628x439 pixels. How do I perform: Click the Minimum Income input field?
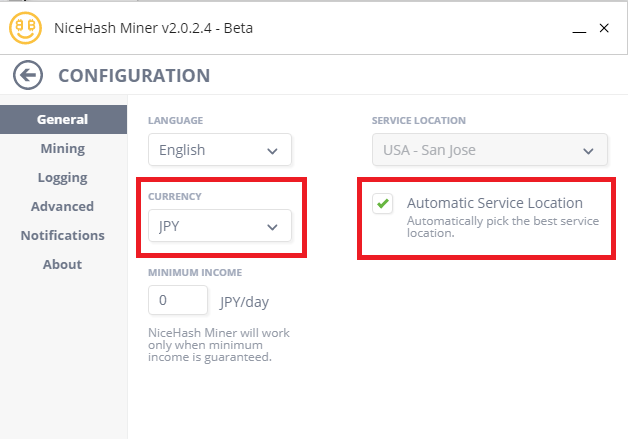click(177, 300)
